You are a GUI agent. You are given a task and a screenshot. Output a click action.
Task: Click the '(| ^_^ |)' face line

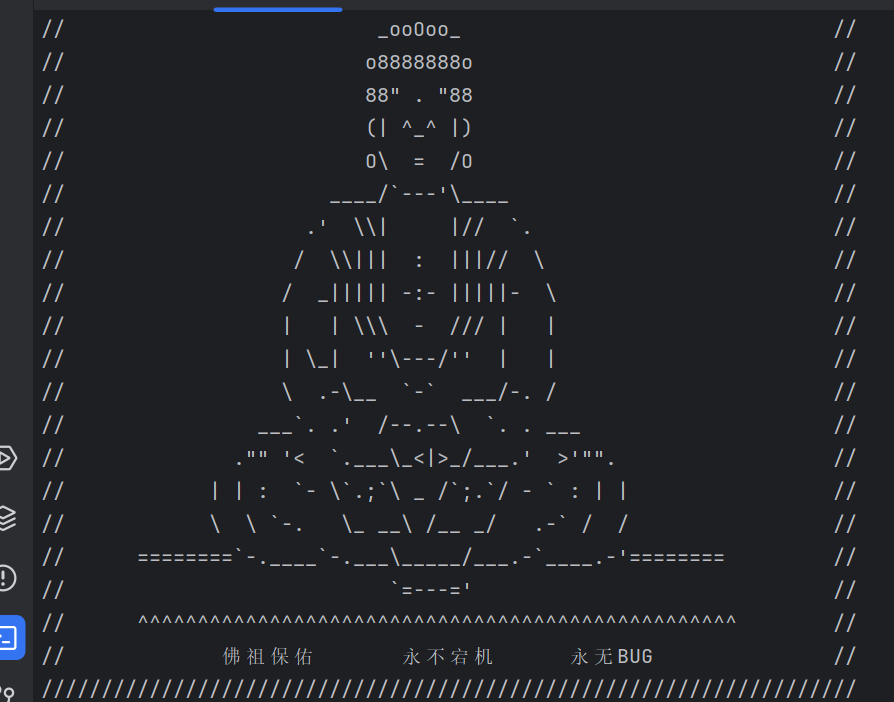pos(419,128)
